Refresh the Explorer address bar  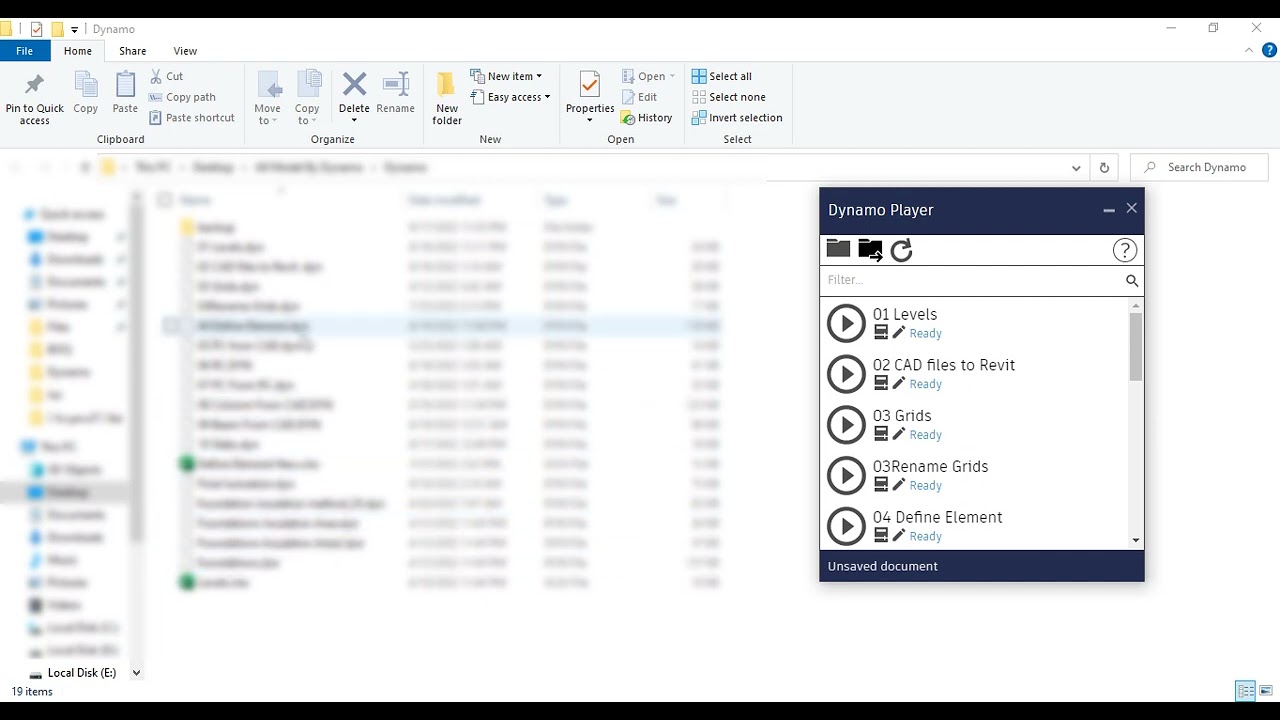tap(1104, 168)
